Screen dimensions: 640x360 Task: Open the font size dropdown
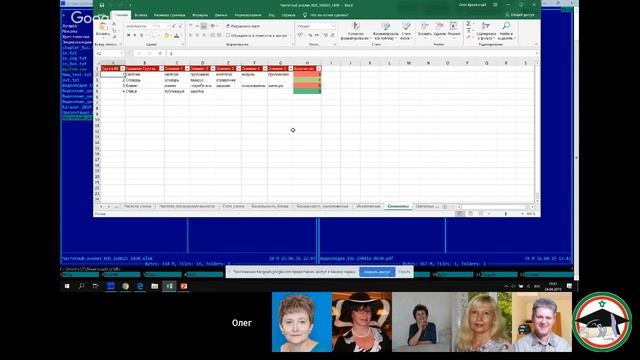tap(167, 26)
